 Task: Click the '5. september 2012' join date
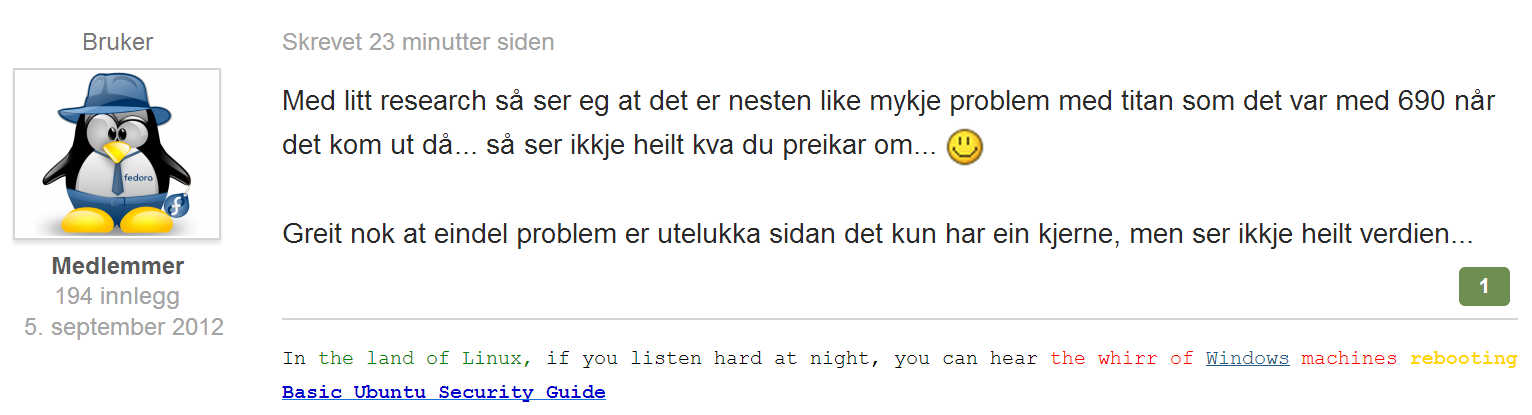pos(124,327)
